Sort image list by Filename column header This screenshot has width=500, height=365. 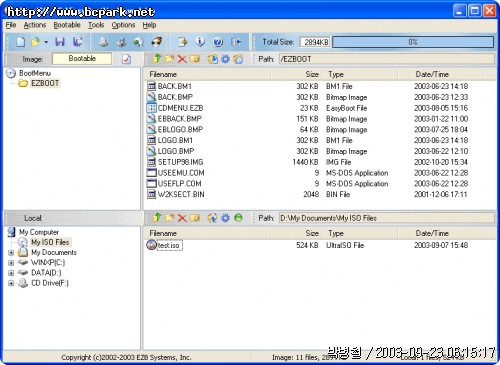tap(207, 74)
